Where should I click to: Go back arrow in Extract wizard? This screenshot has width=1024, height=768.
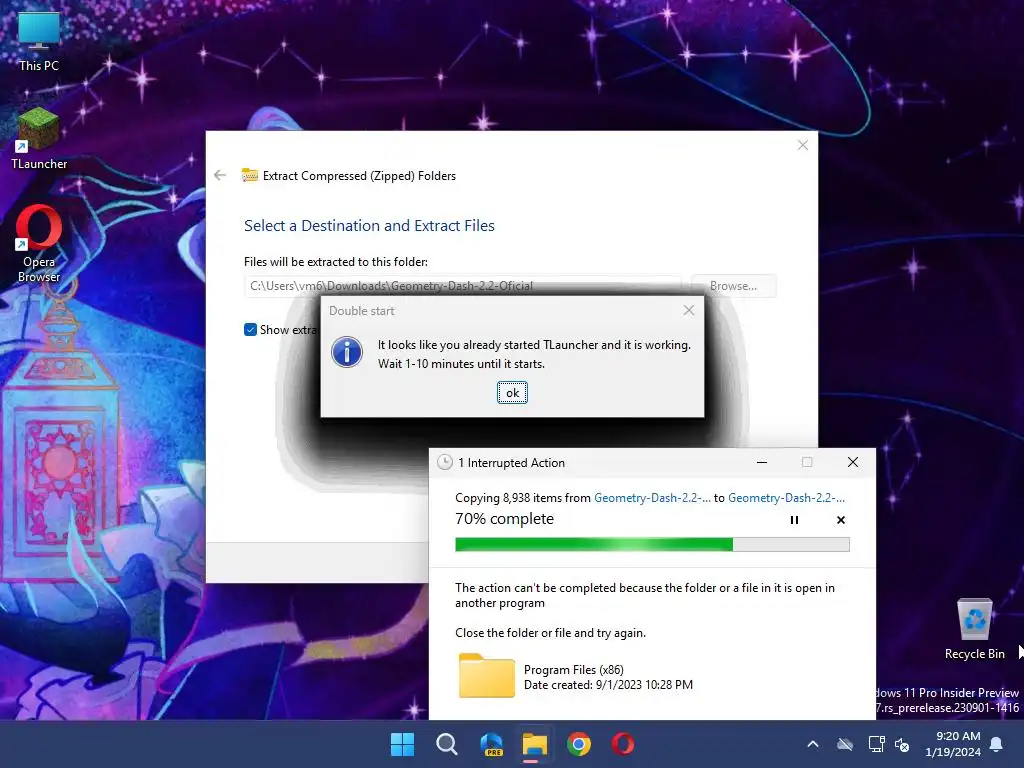click(x=220, y=175)
